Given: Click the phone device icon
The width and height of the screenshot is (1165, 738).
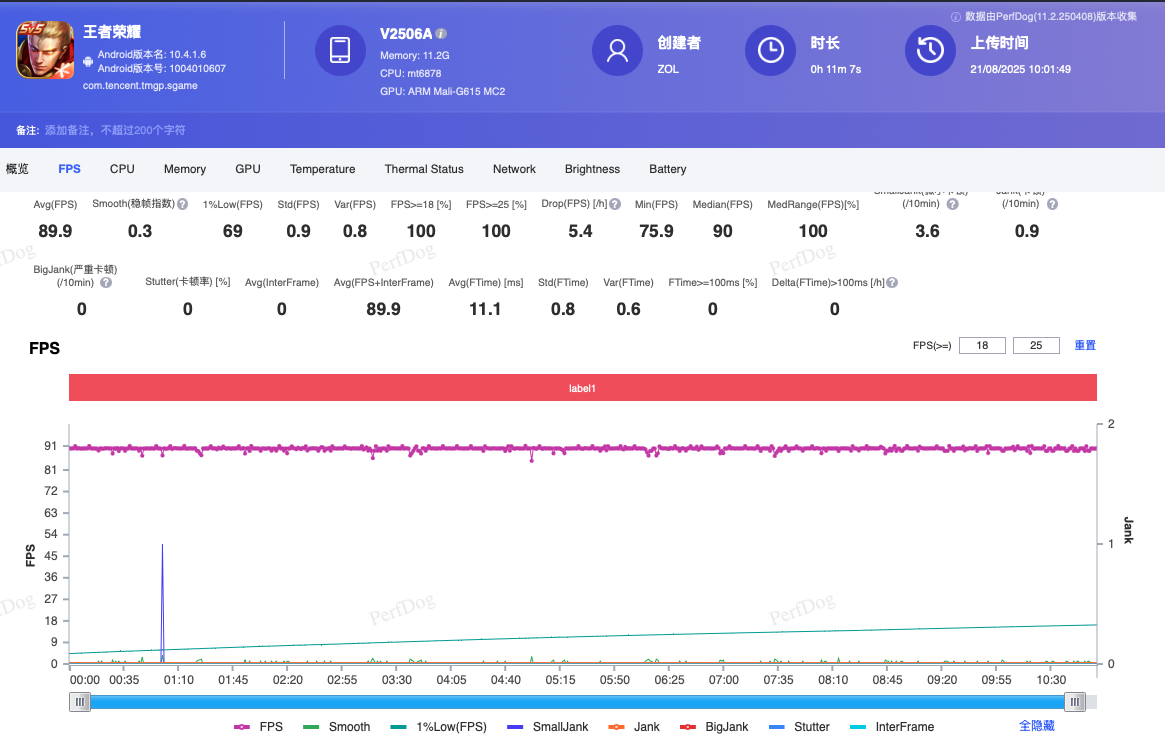Looking at the screenshot, I should (x=340, y=50).
